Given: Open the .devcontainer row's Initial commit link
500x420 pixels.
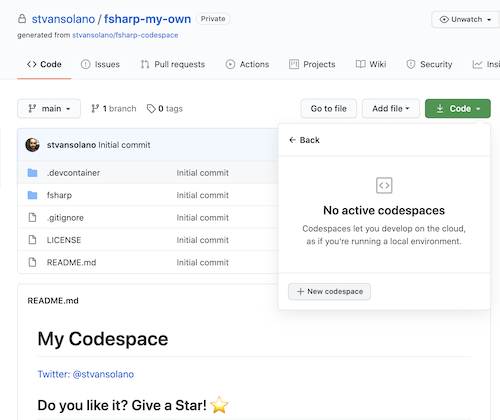Looking at the screenshot, I should [x=203, y=173].
